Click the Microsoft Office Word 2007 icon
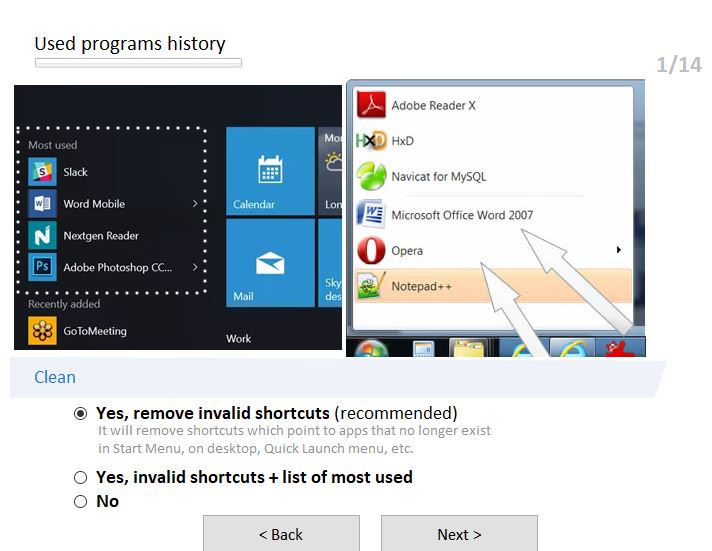Image resolution: width=712 pixels, height=551 pixels. pyautogui.click(x=371, y=213)
